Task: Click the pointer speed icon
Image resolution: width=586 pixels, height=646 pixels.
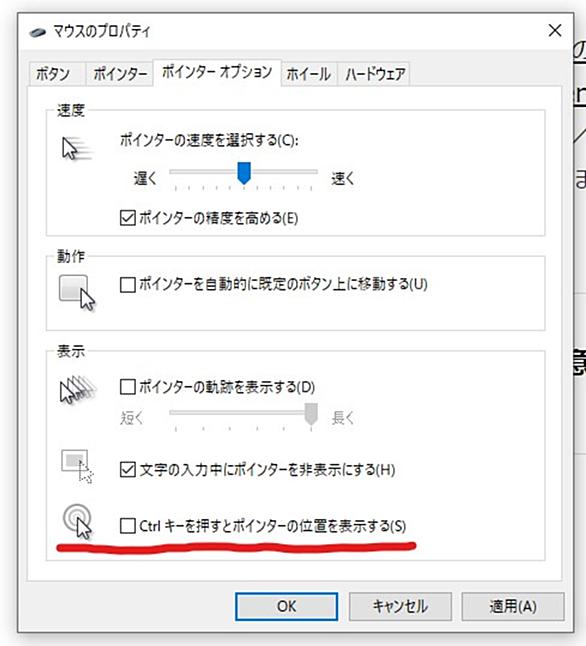Action: 77,149
